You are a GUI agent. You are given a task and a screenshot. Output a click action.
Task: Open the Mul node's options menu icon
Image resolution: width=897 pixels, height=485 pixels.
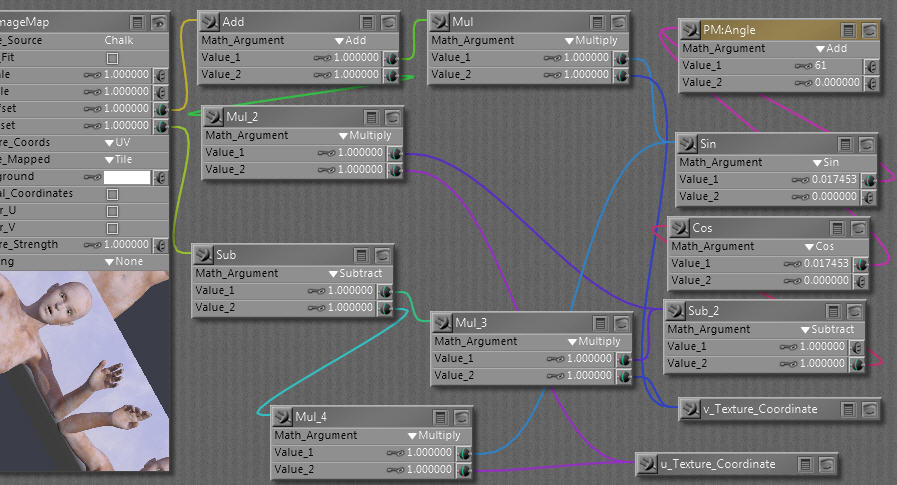(597, 22)
